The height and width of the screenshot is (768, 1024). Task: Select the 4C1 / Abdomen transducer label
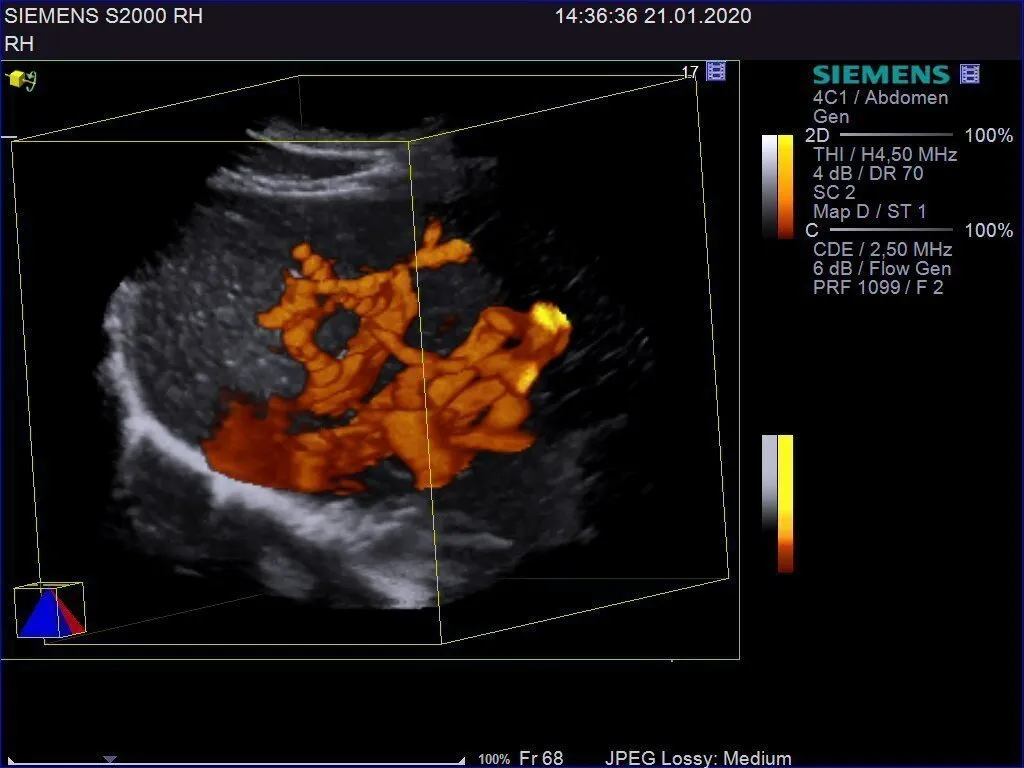coord(880,98)
